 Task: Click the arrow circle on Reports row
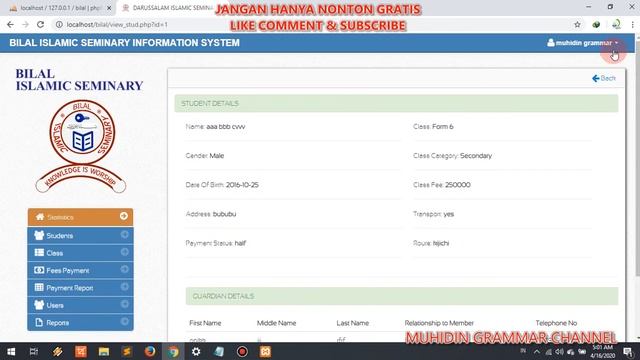[124, 321]
